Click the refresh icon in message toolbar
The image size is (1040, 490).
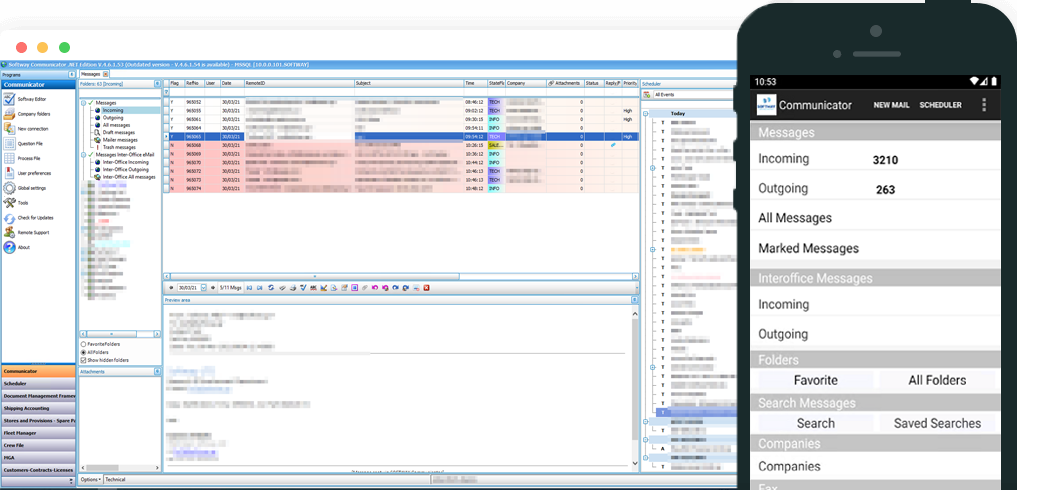pos(271,288)
